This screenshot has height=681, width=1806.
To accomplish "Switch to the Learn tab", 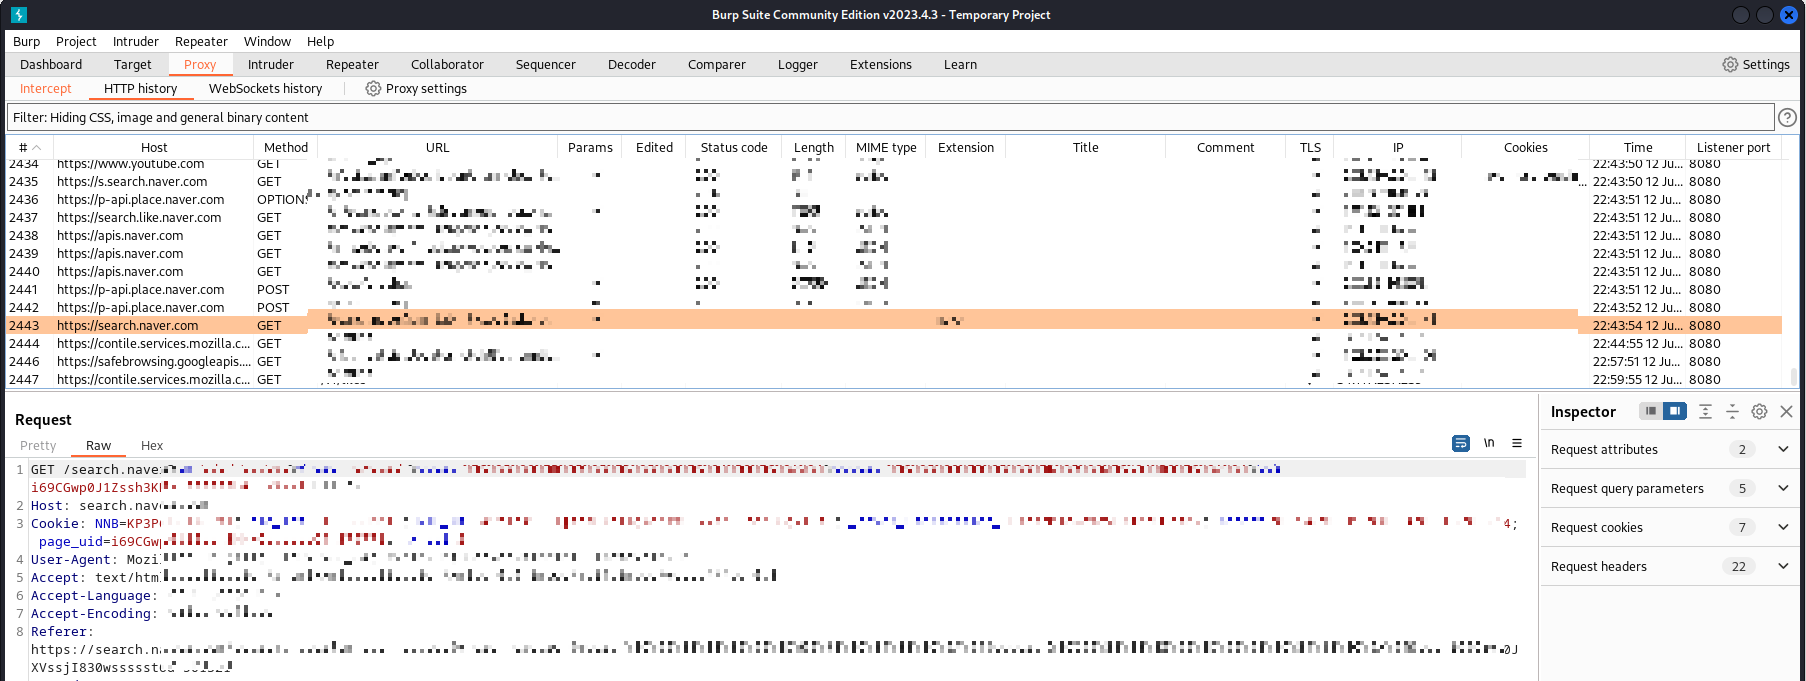I will point(960,65).
